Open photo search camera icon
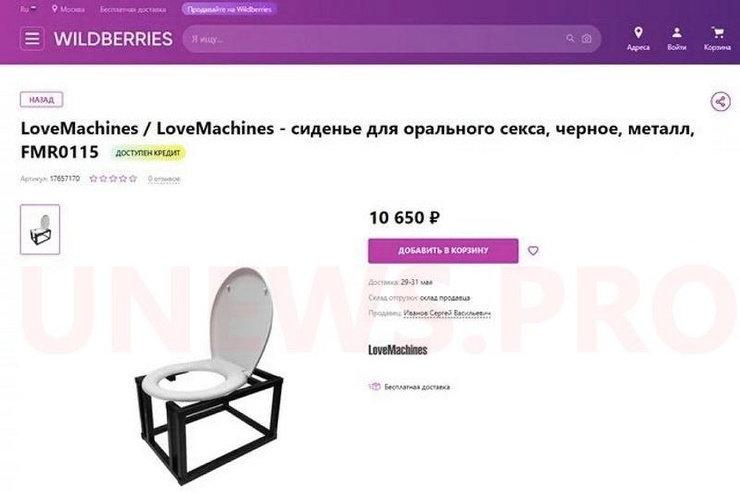Image resolution: width=740 pixels, height=493 pixels. coord(587,39)
